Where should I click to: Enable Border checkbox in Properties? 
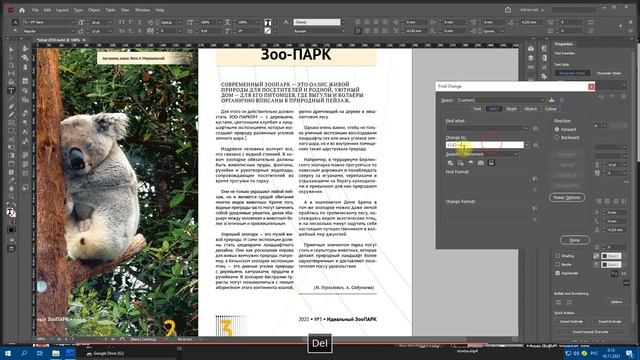[x=558, y=264]
